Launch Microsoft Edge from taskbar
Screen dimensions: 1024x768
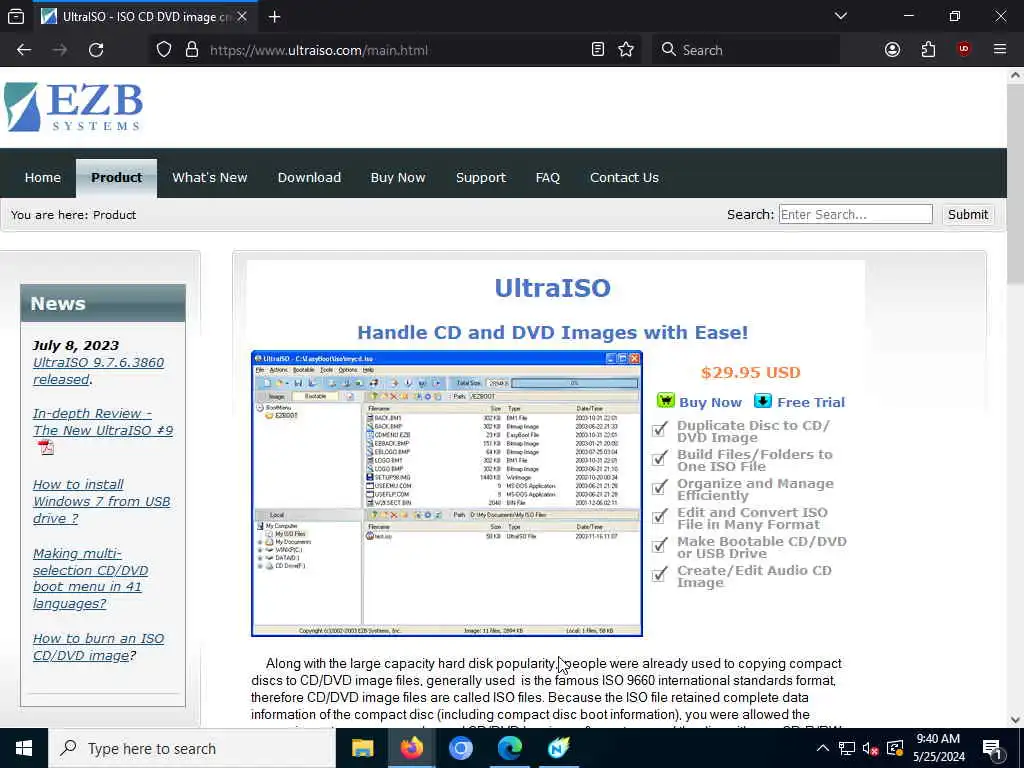pos(509,748)
